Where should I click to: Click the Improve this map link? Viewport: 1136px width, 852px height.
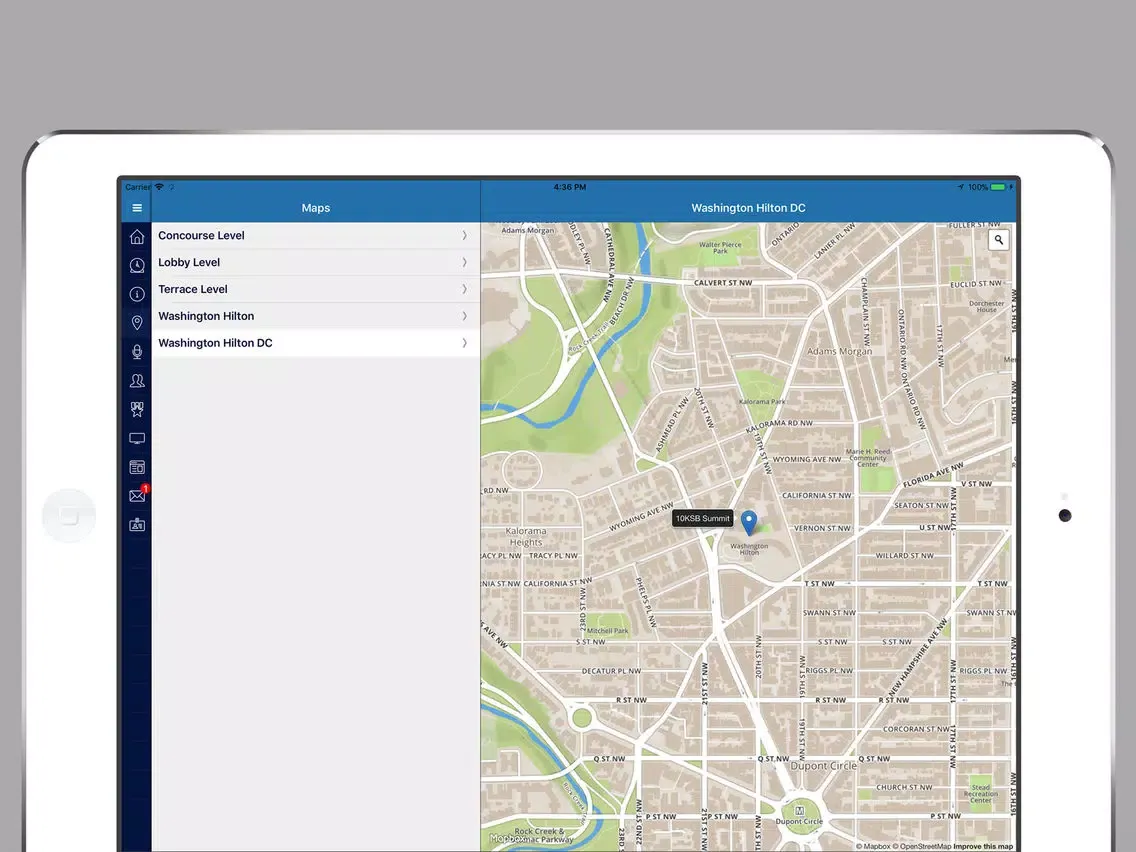click(x=983, y=846)
